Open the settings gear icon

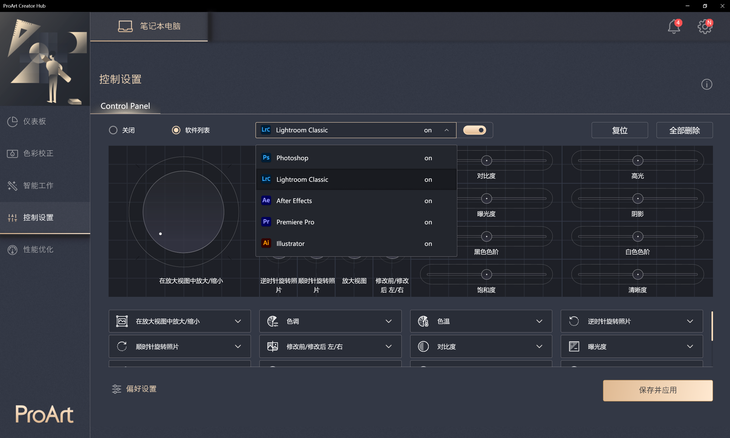coord(705,27)
